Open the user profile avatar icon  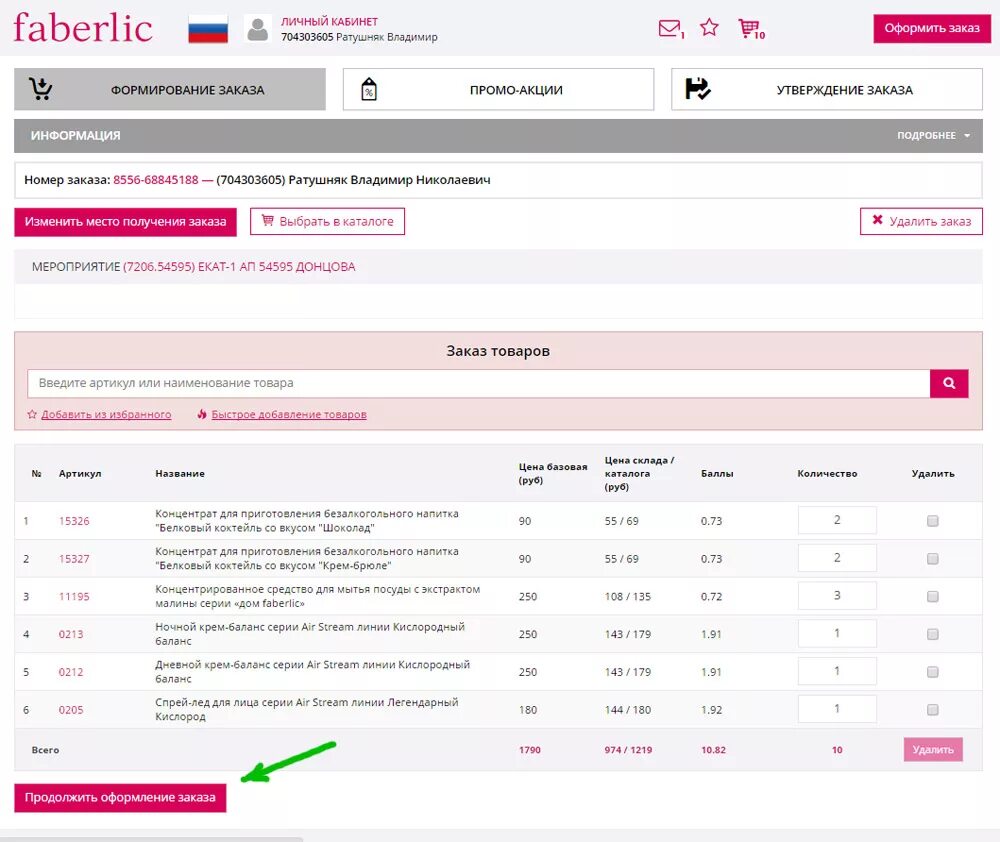coord(258,29)
